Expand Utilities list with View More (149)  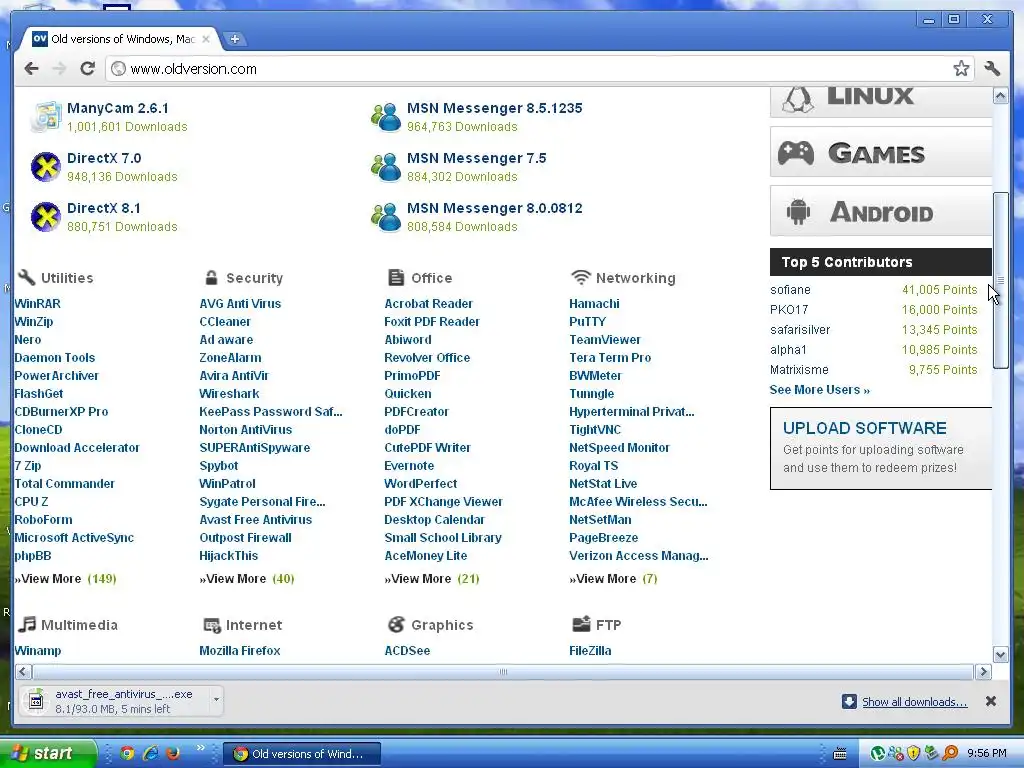click(x=65, y=579)
